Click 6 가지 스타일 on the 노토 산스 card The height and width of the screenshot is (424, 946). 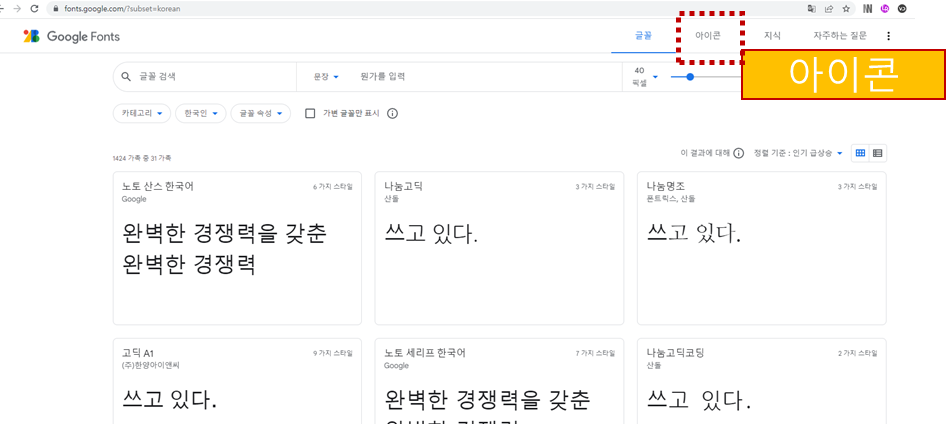(333, 187)
